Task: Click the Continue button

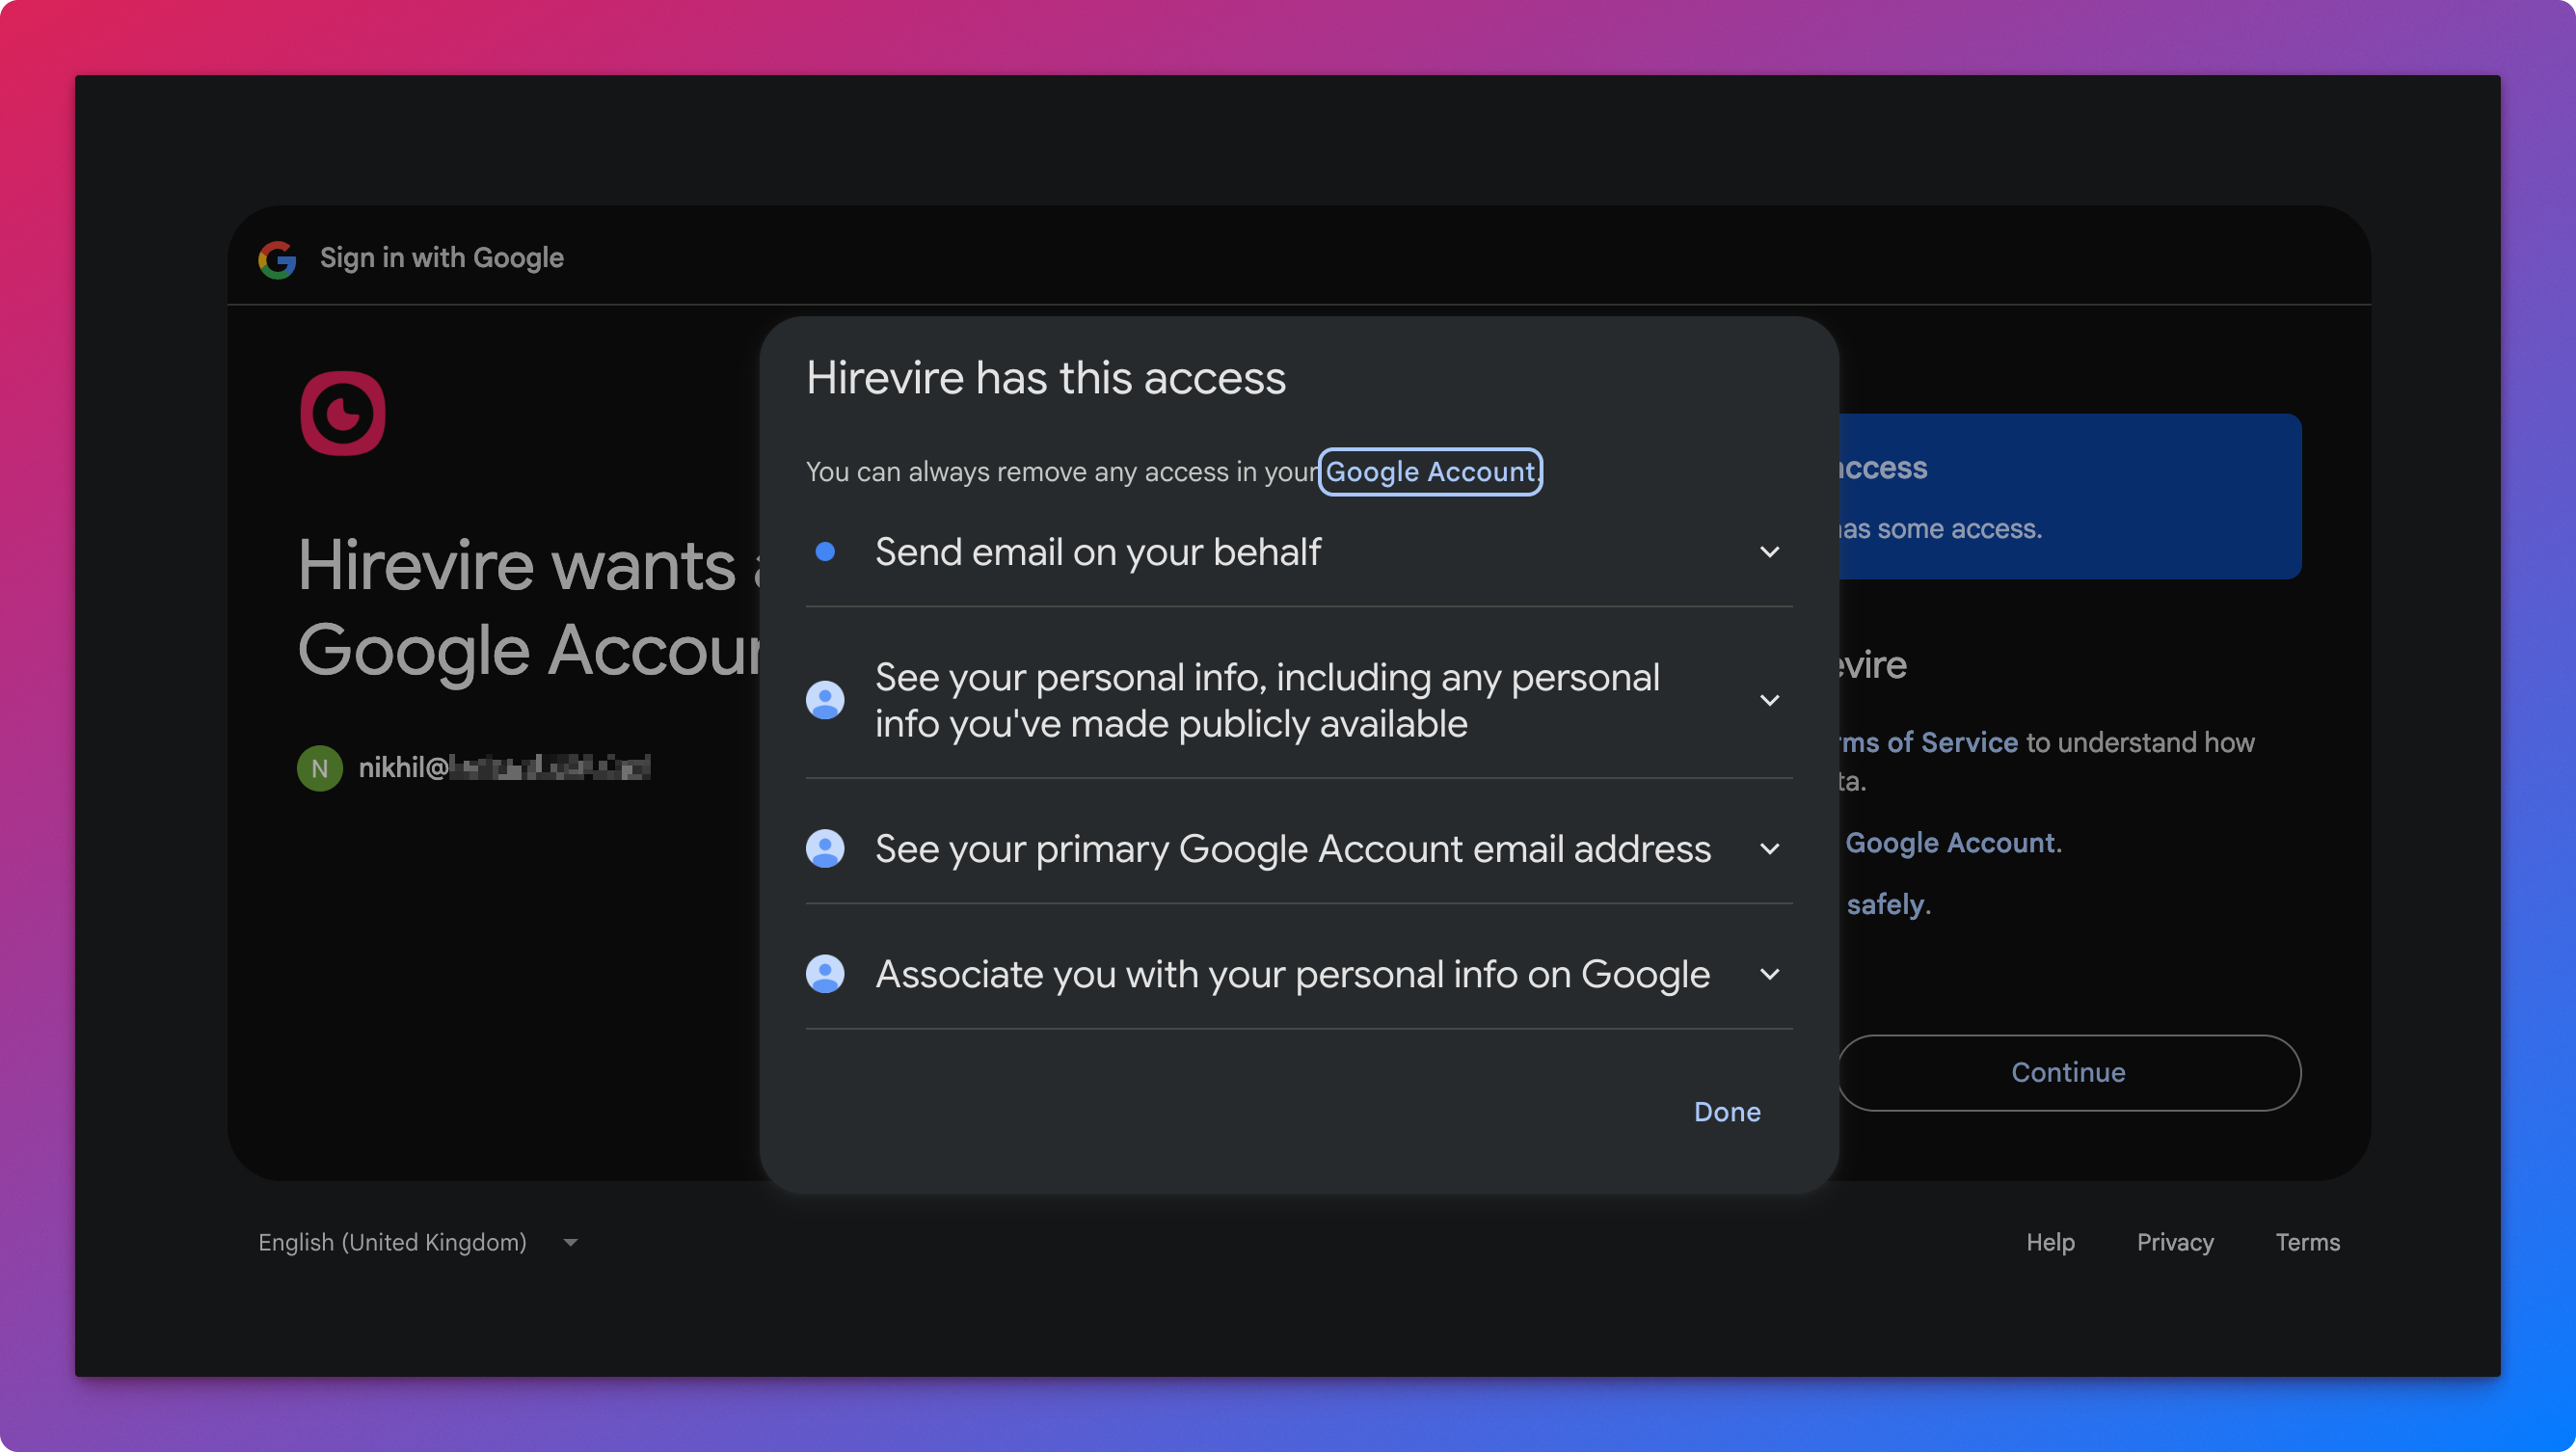Action: 2067,1072
